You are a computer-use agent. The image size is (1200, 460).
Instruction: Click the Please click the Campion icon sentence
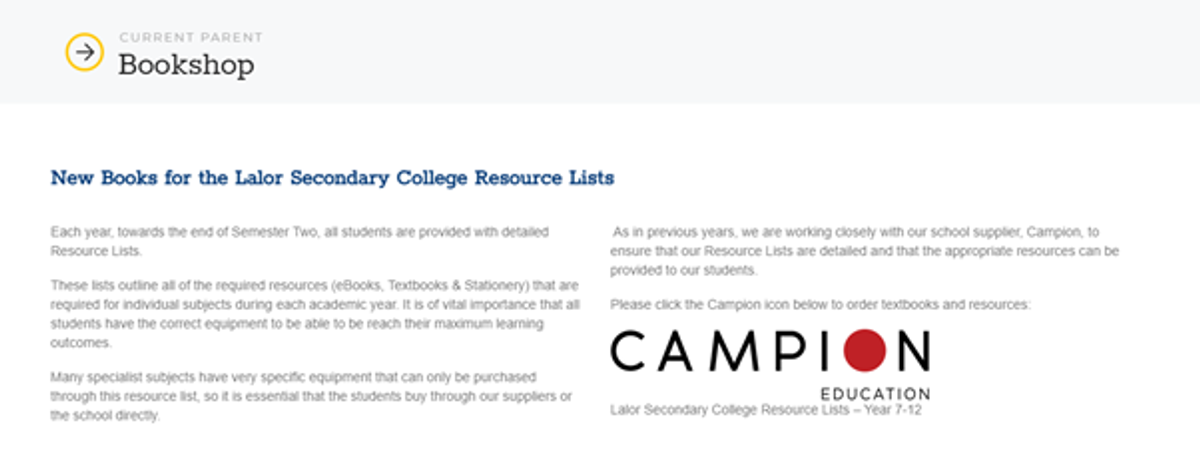(x=819, y=304)
